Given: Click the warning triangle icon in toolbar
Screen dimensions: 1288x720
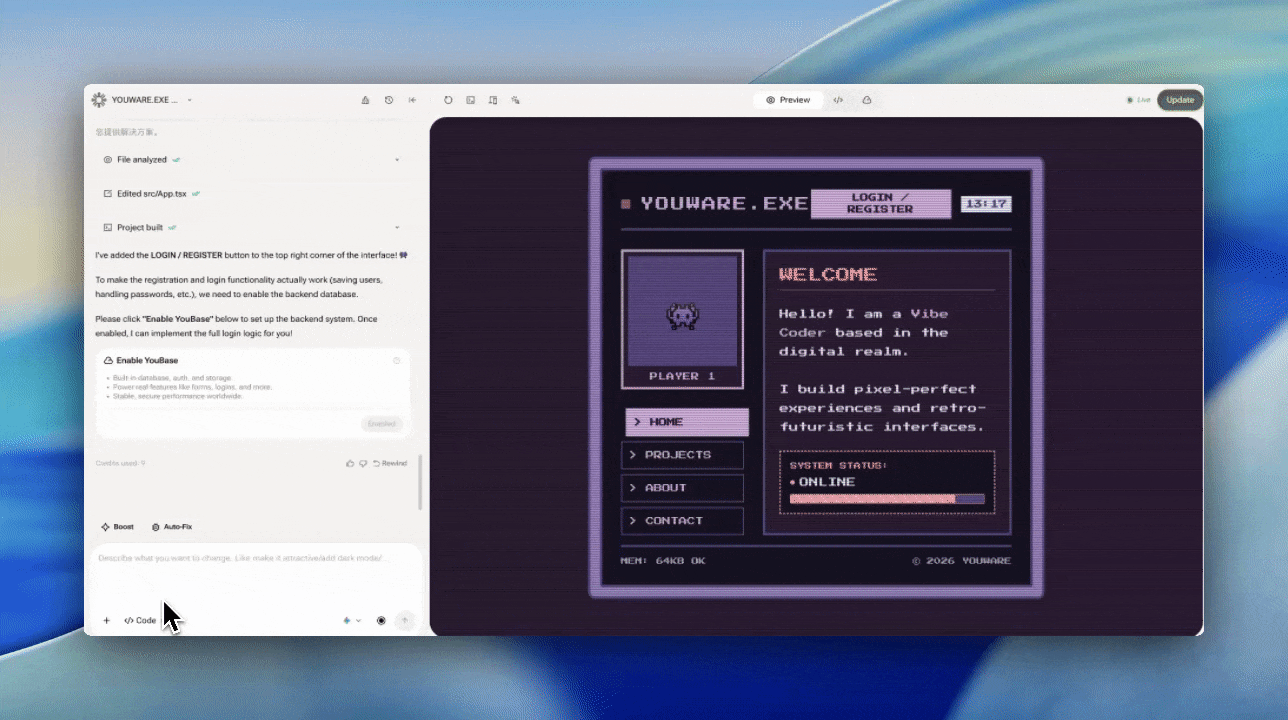Looking at the screenshot, I should 365,100.
